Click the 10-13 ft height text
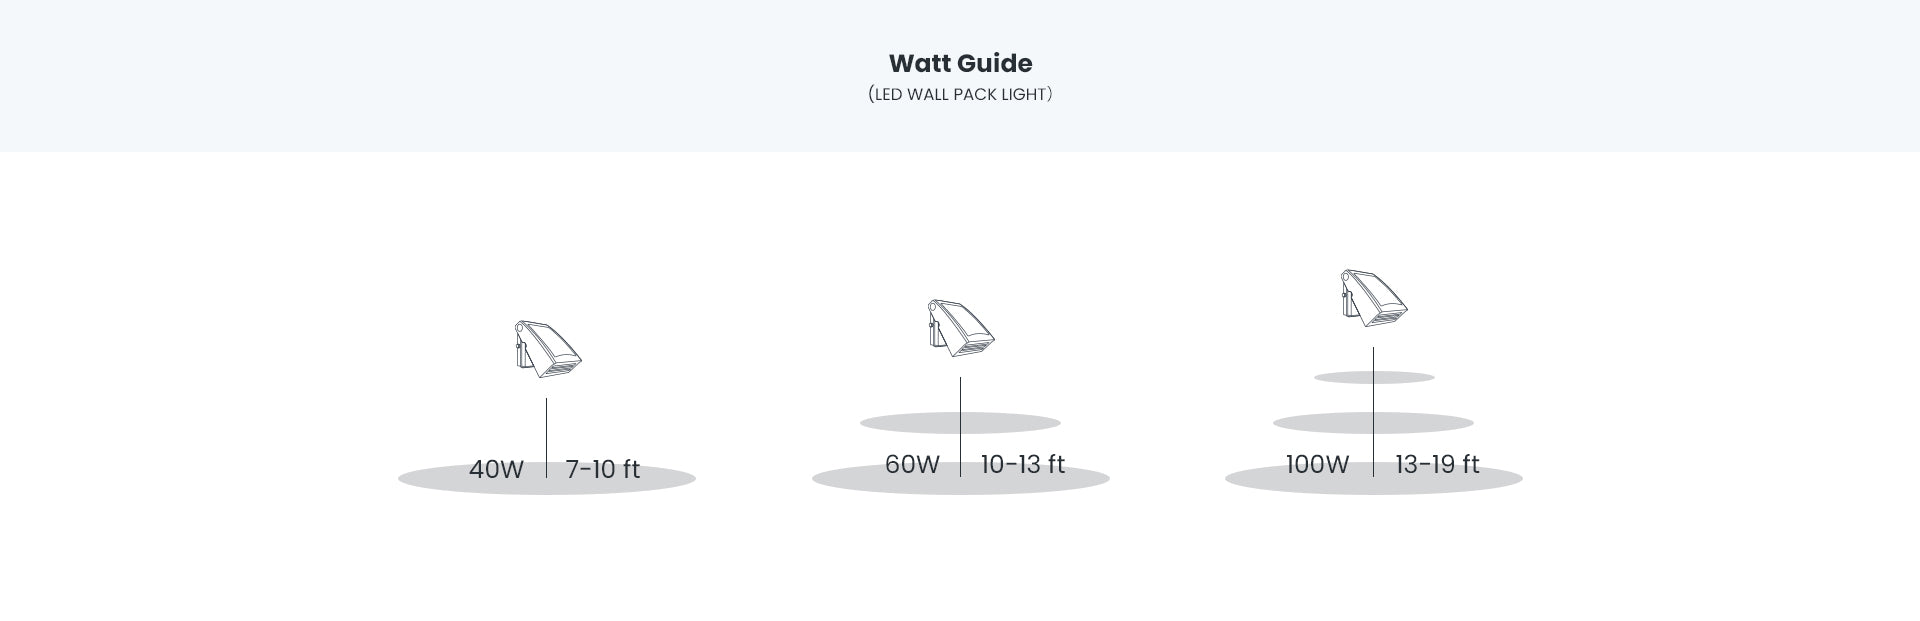Screen dimensions: 1920x621 (x=1022, y=464)
